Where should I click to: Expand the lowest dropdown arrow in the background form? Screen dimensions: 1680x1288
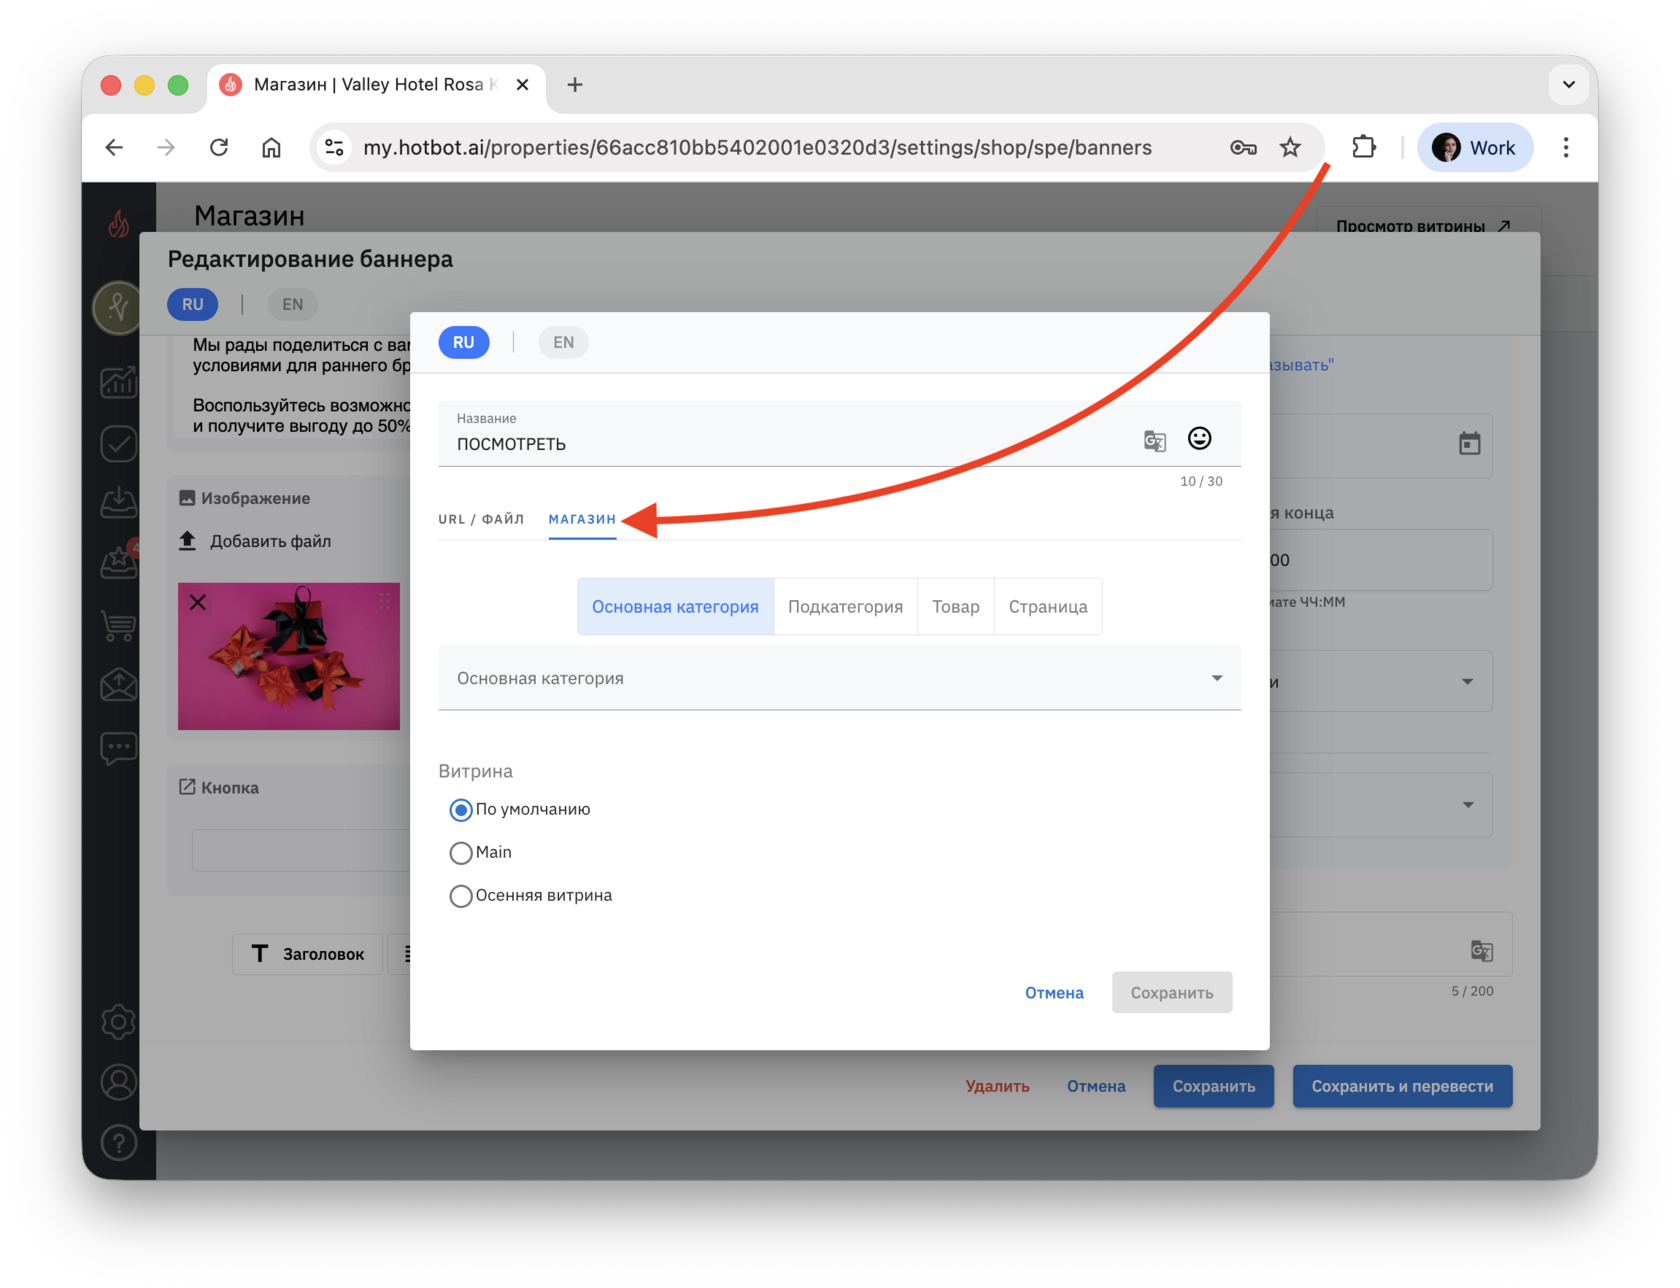pos(1467,805)
